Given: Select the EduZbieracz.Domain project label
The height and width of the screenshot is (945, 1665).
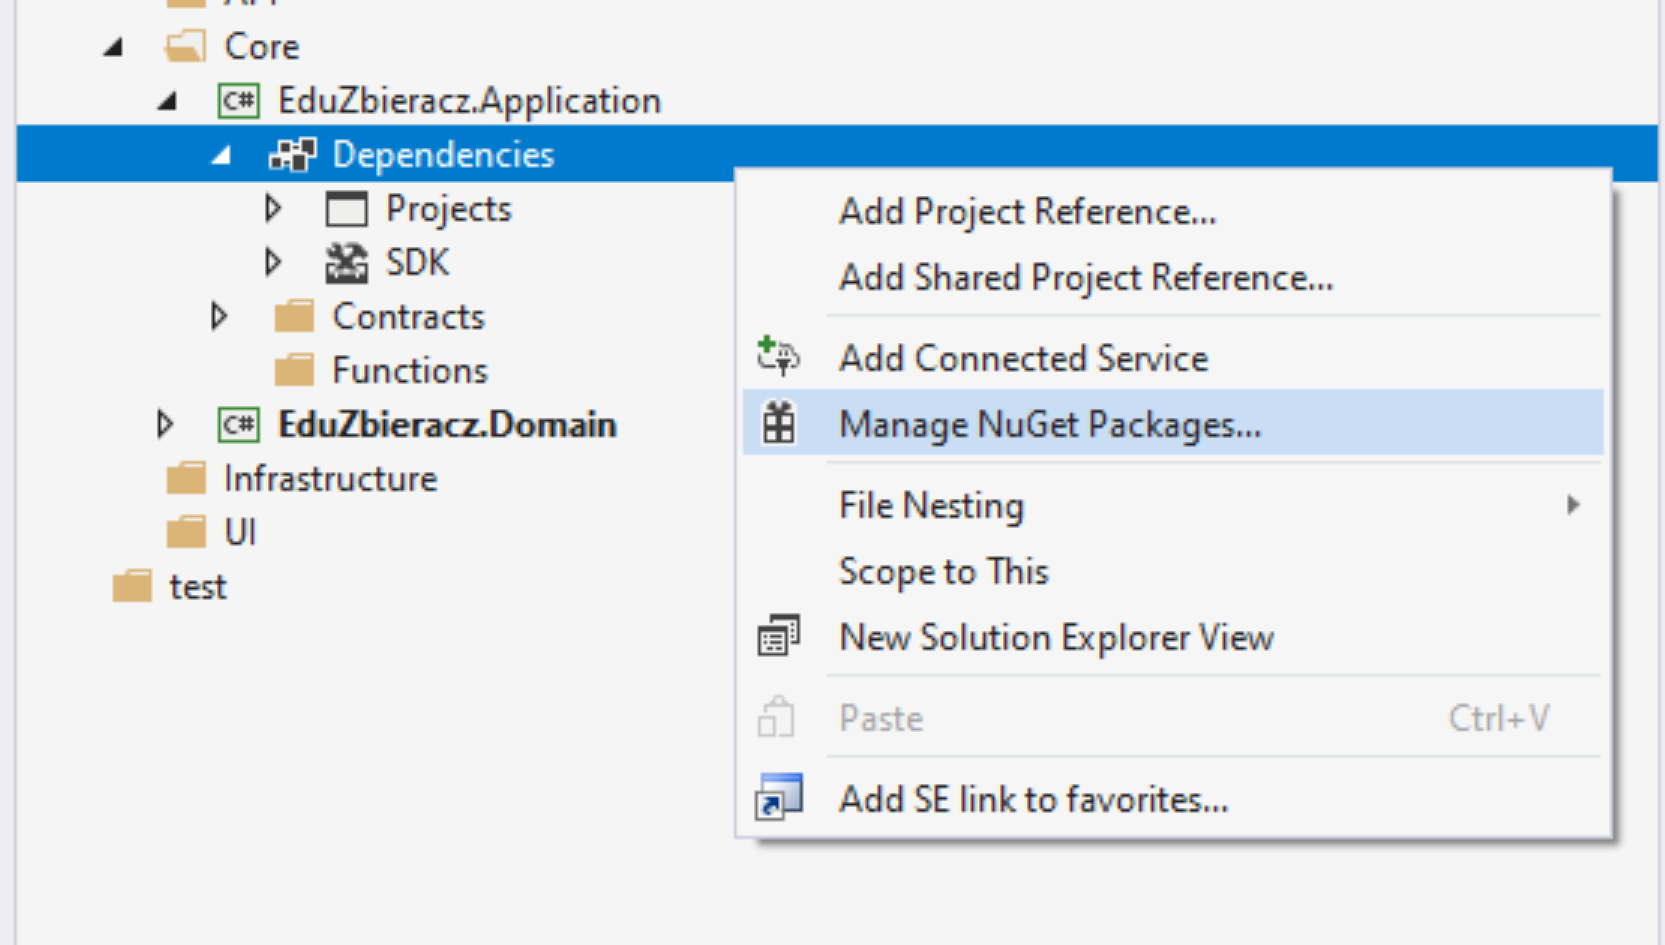Looking at the screenshot, I should (447, 425).
